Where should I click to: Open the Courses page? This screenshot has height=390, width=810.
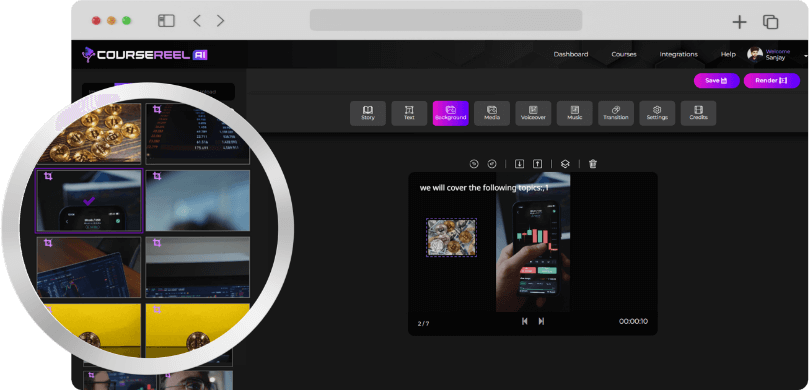624,54
